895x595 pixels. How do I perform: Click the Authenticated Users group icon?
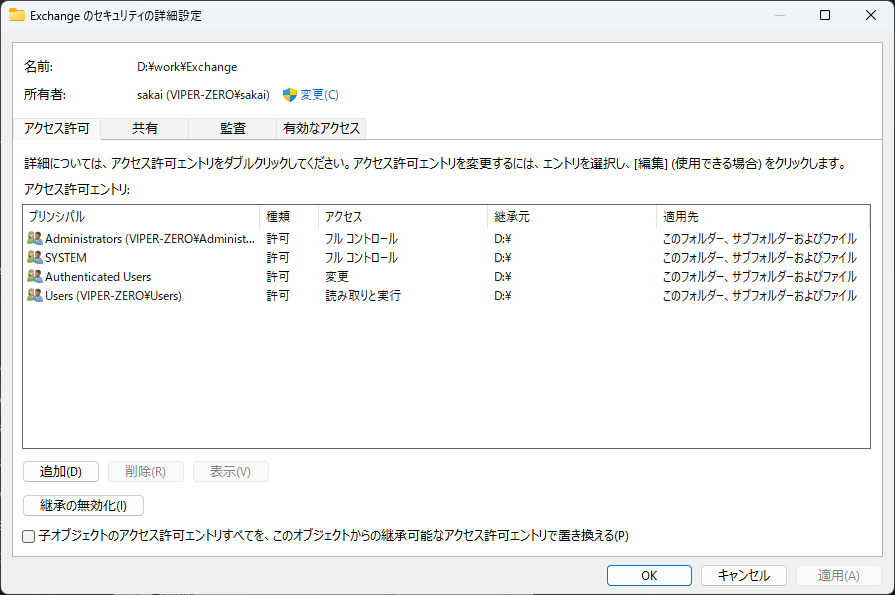point(35,276)
